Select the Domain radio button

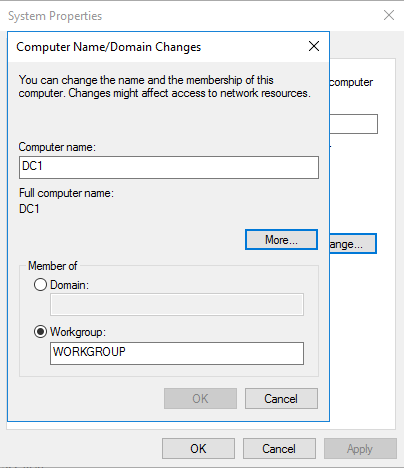[40, 285]
